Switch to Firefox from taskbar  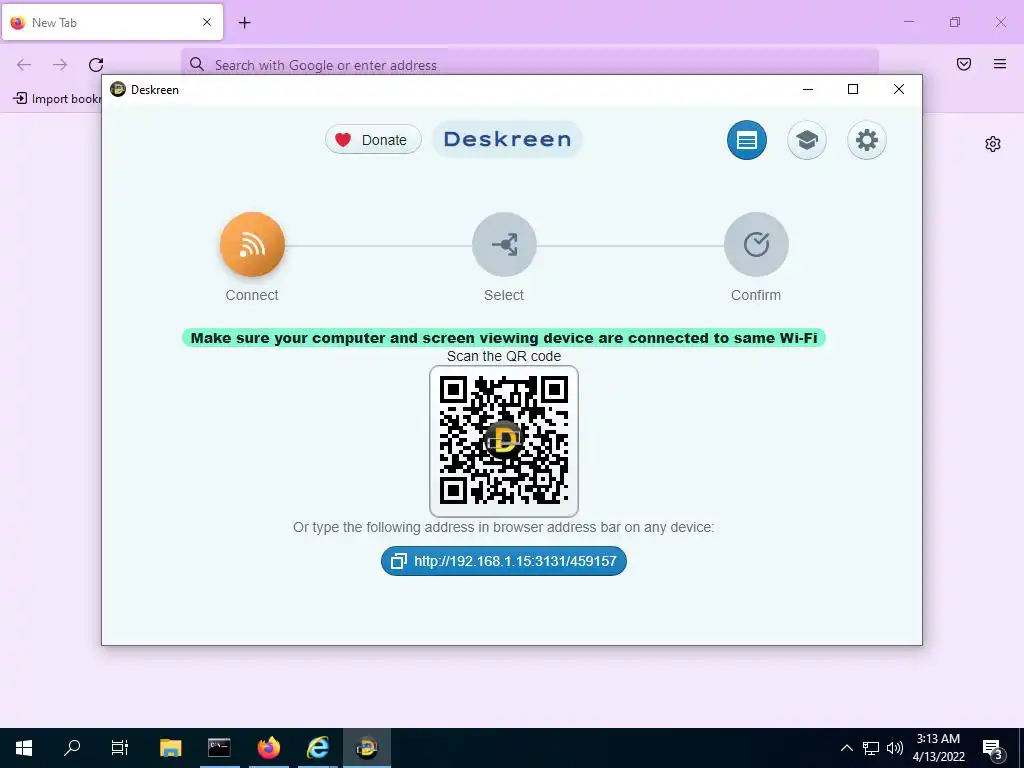[x=268, y=748]
